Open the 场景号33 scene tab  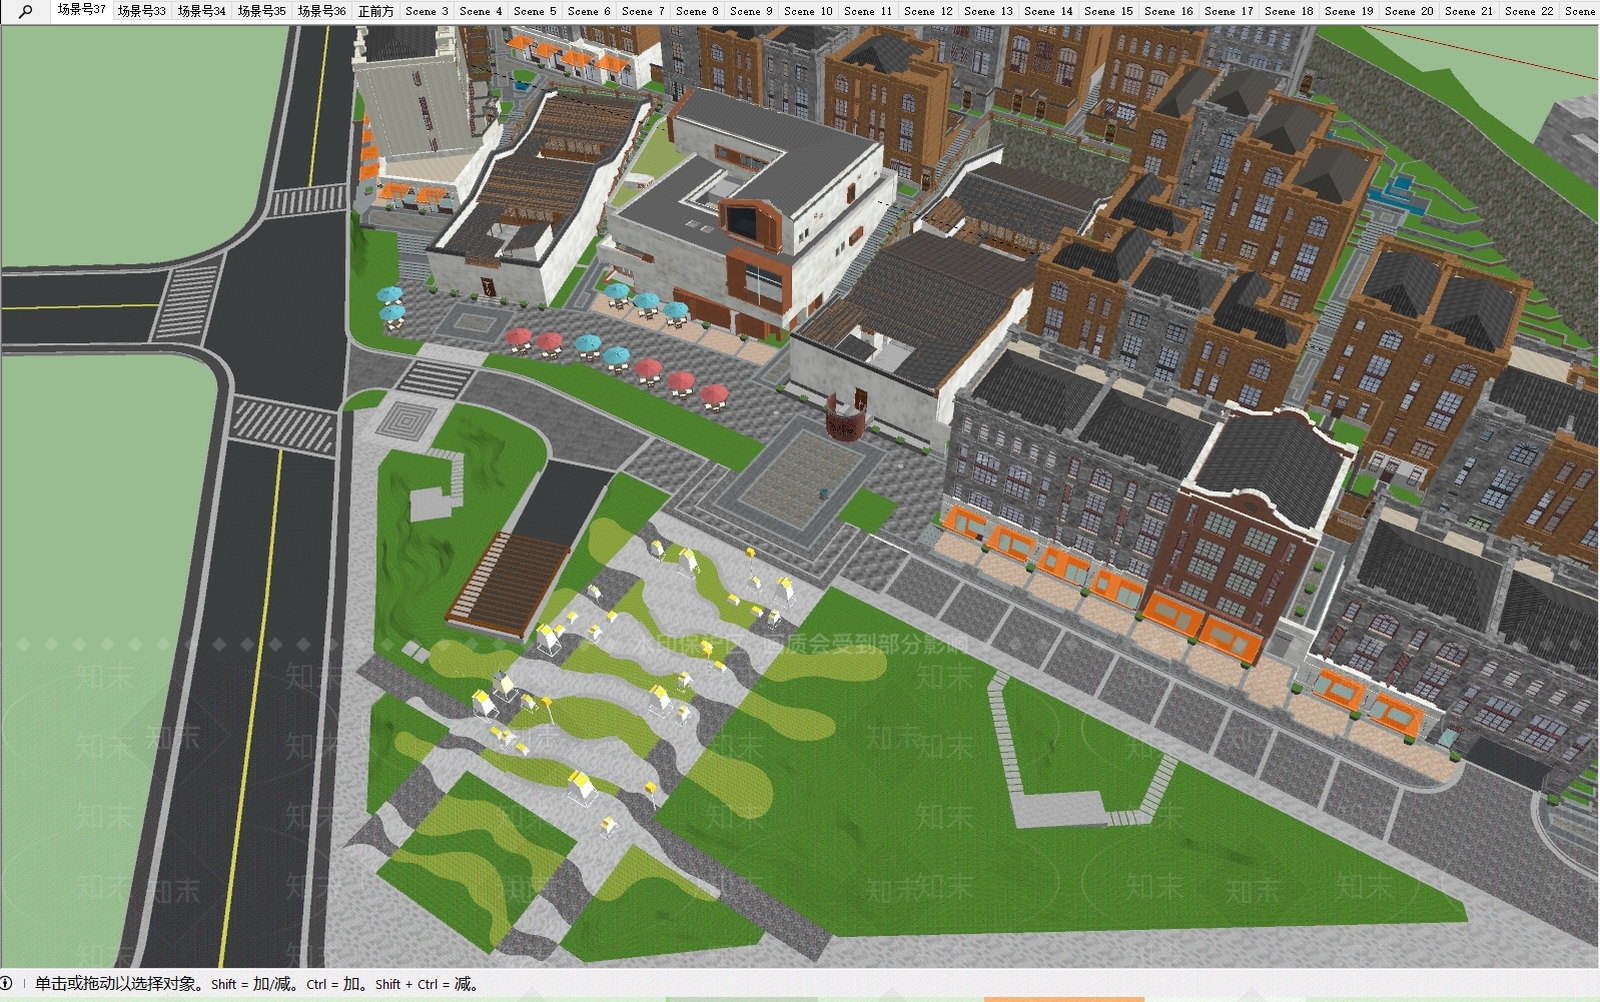click(x=141, y=11)
